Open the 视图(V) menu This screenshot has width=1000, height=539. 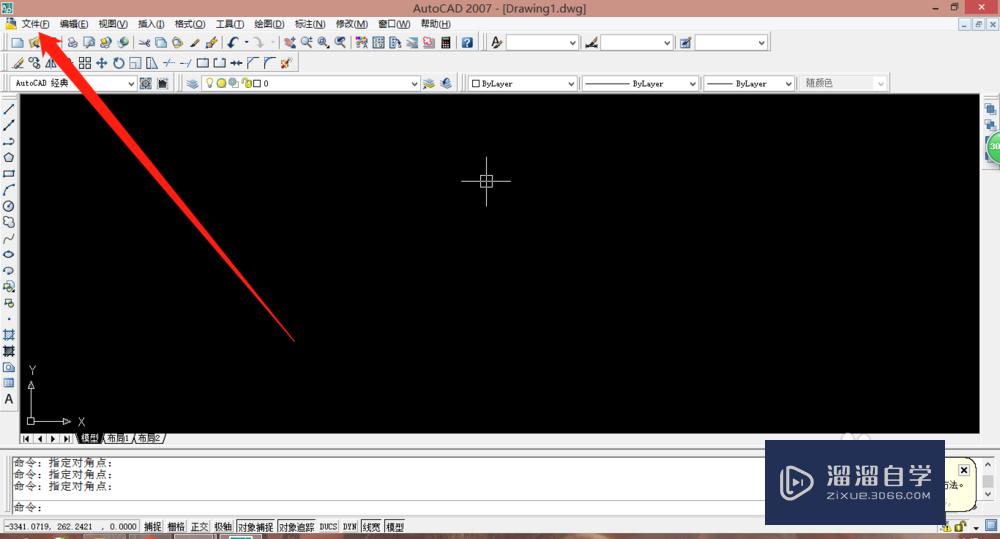[113, 24]
